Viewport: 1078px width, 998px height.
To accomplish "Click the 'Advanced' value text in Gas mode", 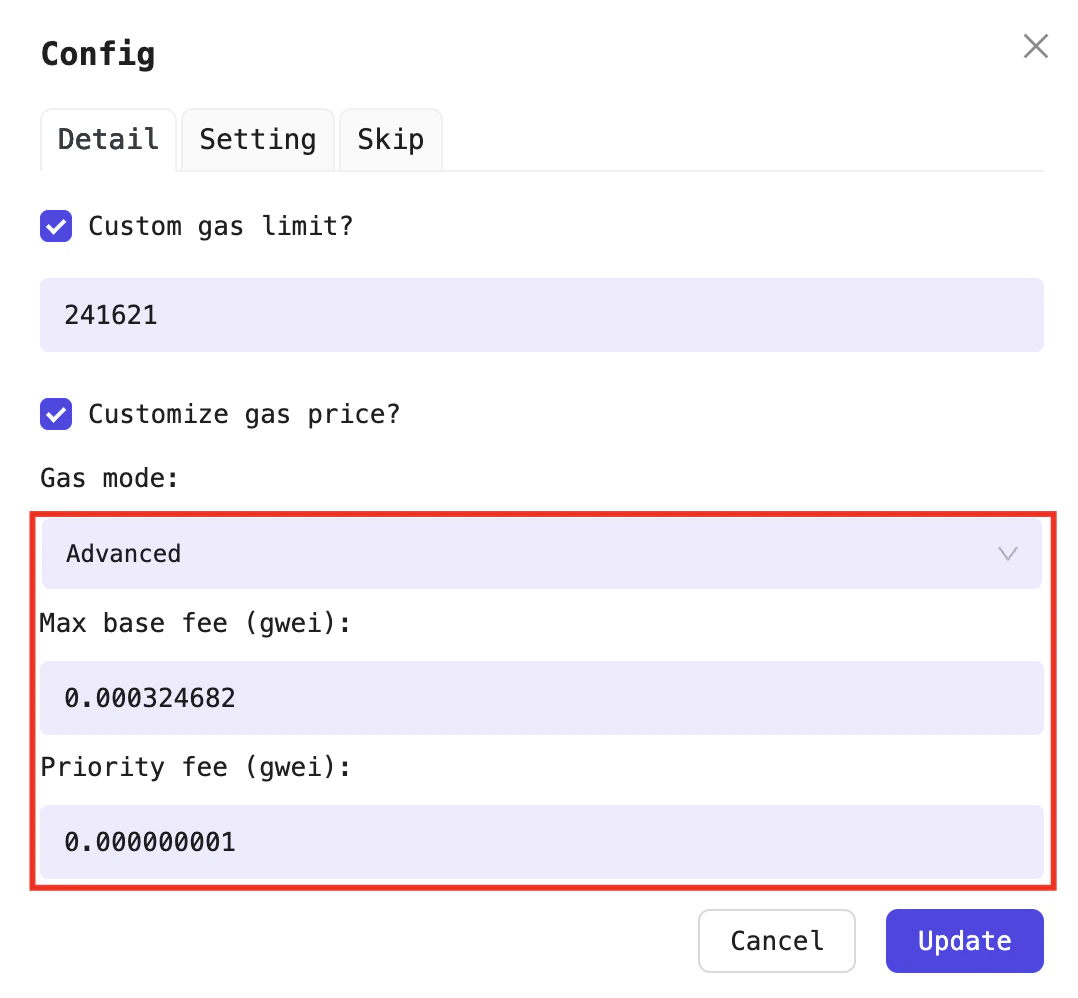I will click(x=123, y=553).
